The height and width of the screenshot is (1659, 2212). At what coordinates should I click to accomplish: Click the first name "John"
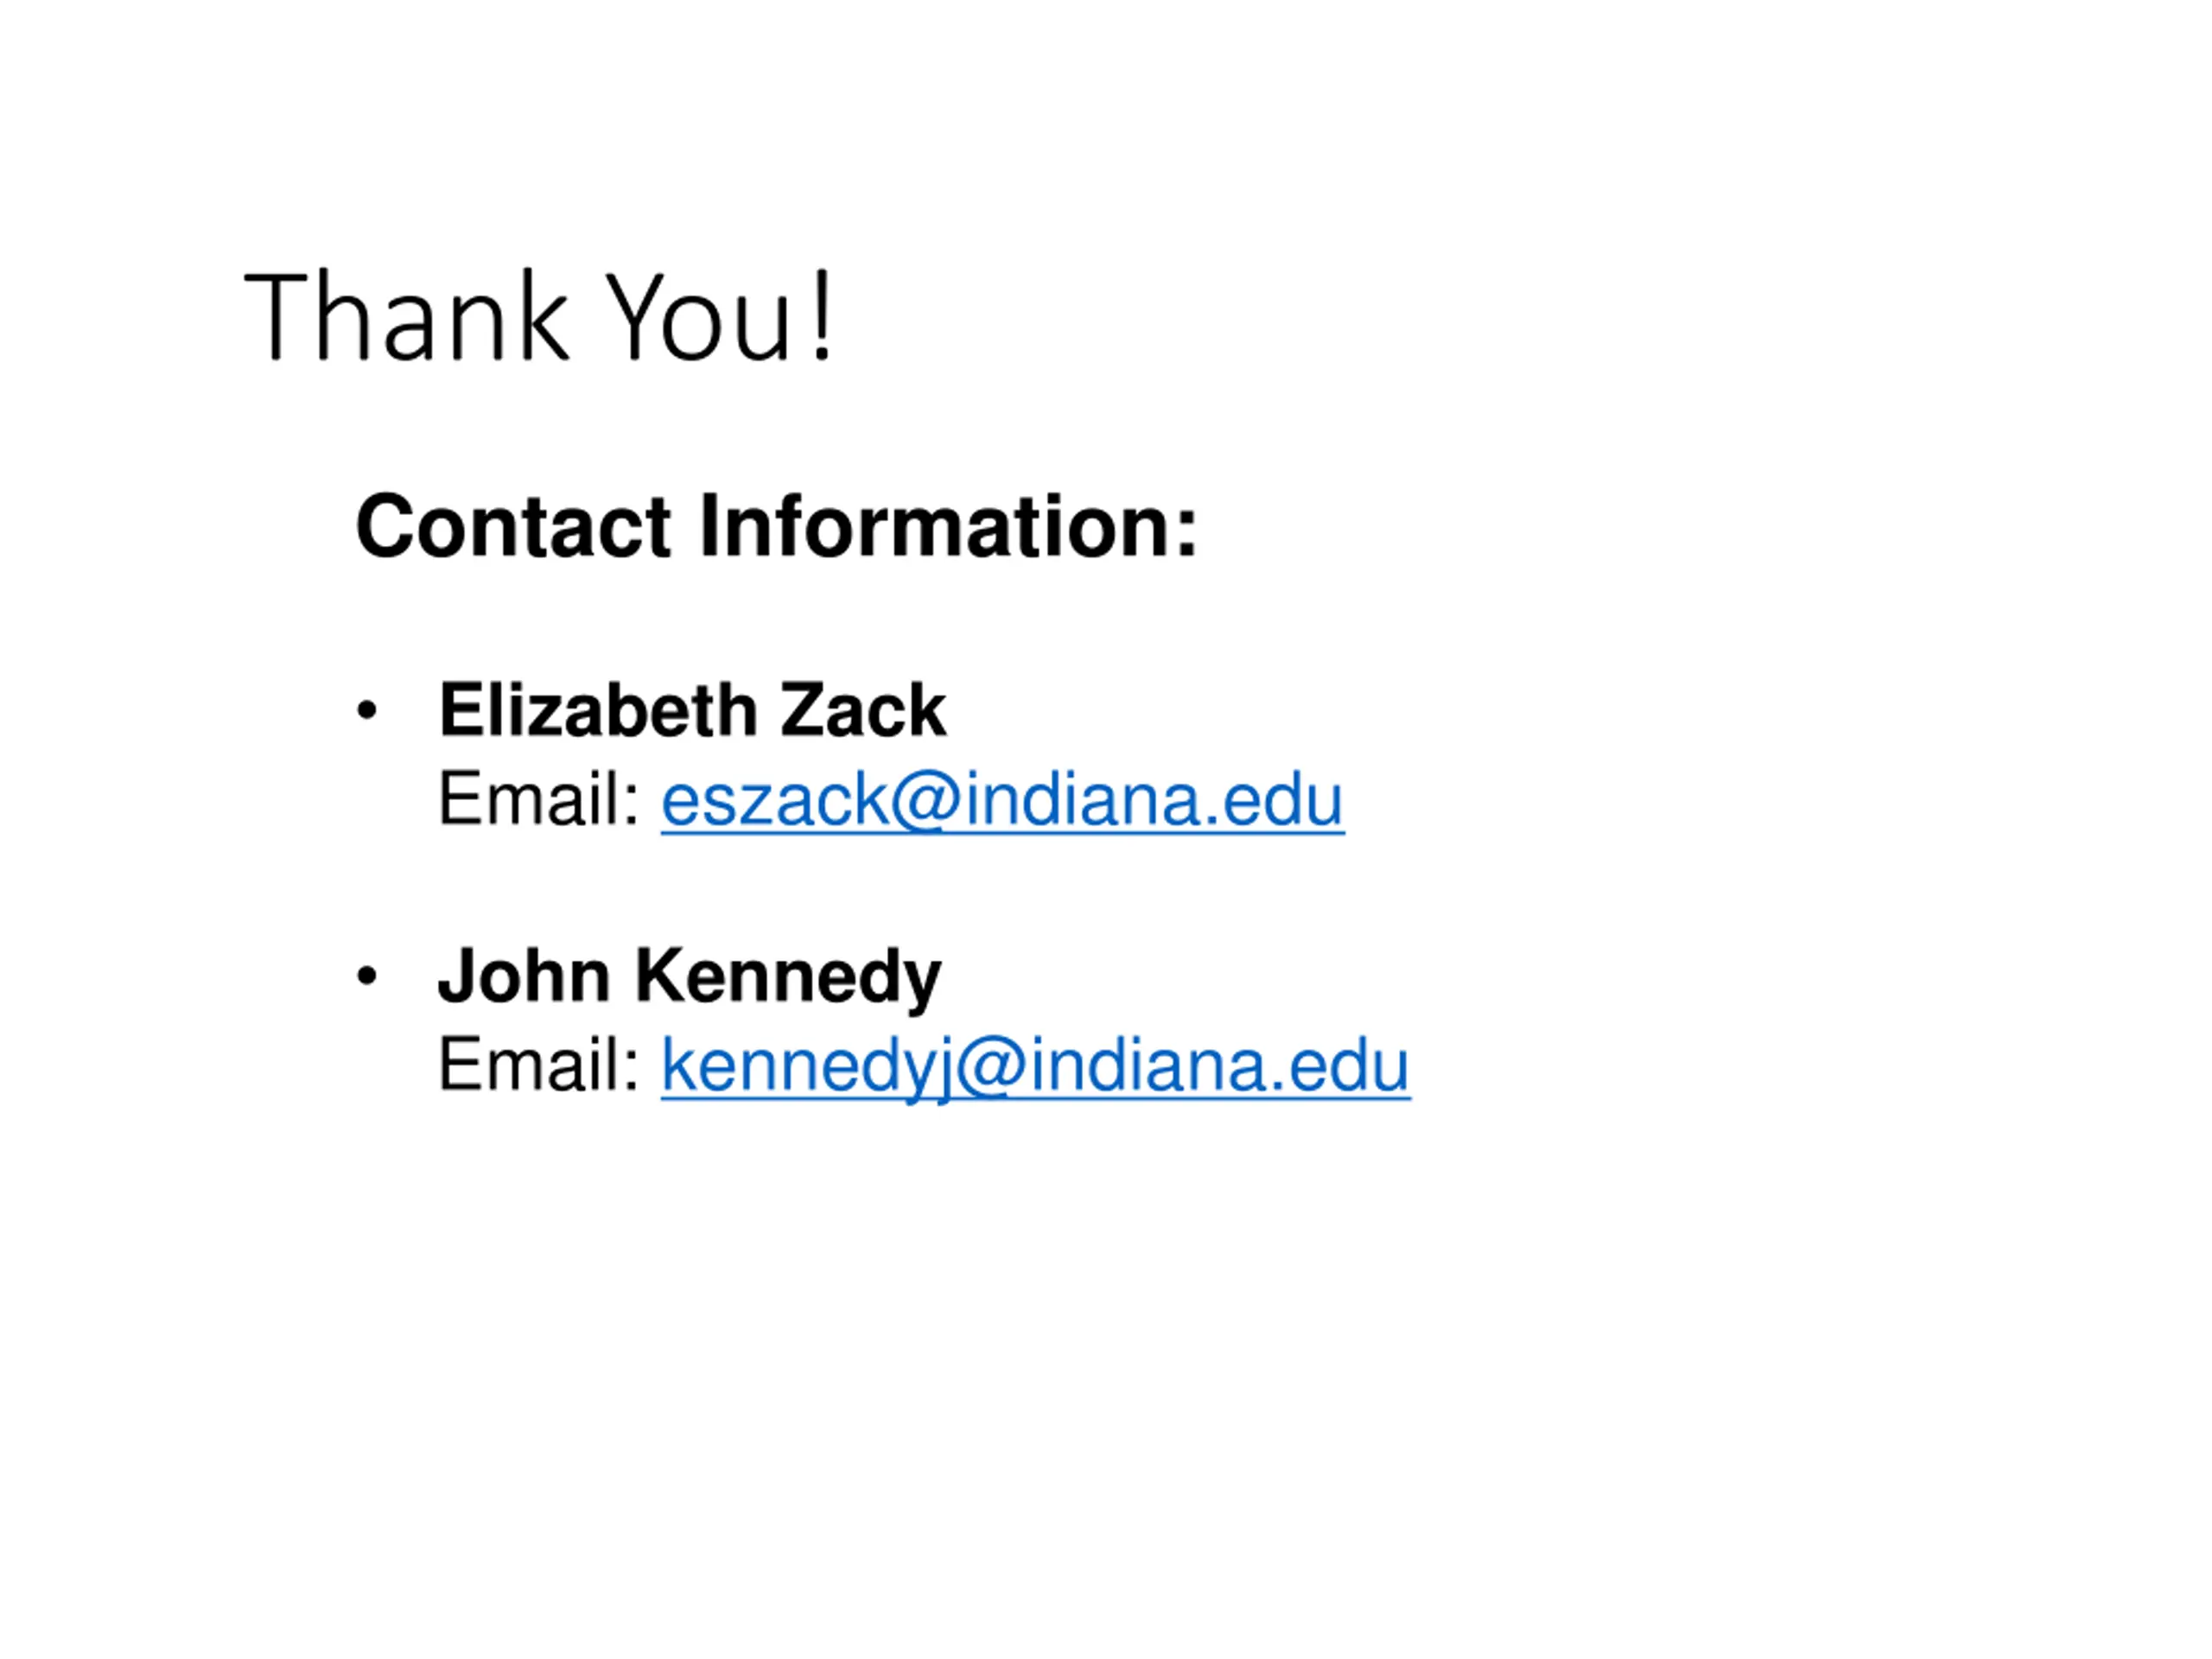(x=525, y=975)
